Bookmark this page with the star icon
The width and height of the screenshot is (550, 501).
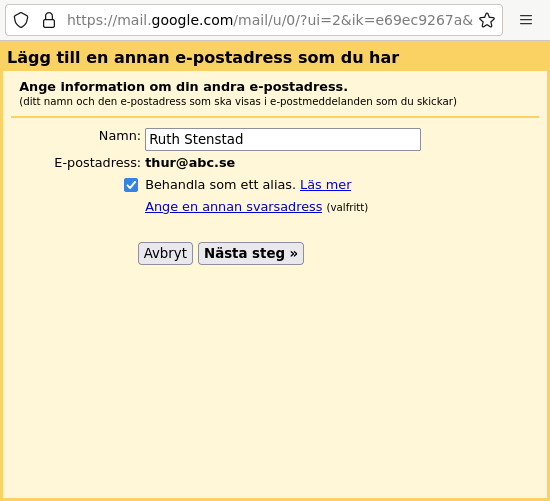click(487, 20)
